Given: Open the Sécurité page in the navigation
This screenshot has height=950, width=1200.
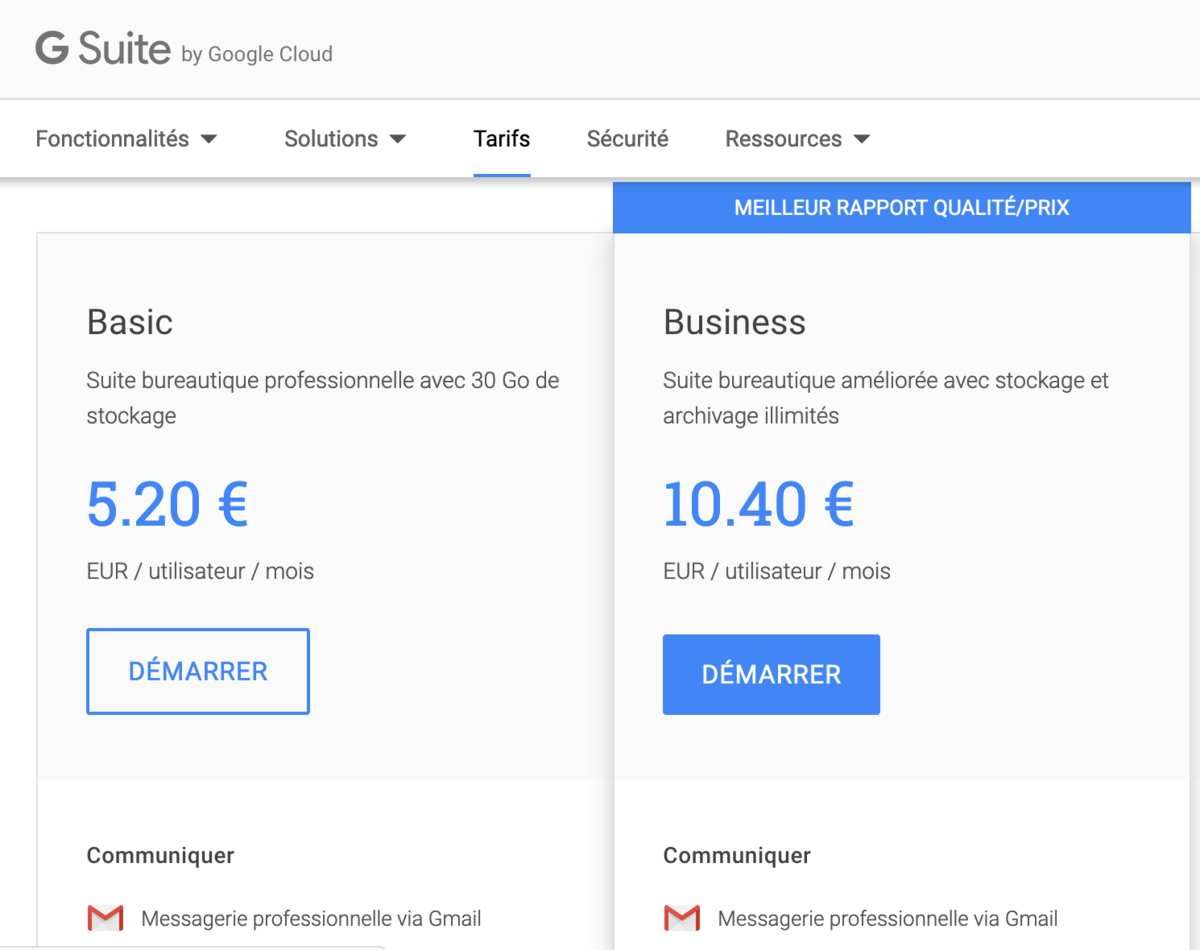Looking at the screenshot, I should (627, 139).
